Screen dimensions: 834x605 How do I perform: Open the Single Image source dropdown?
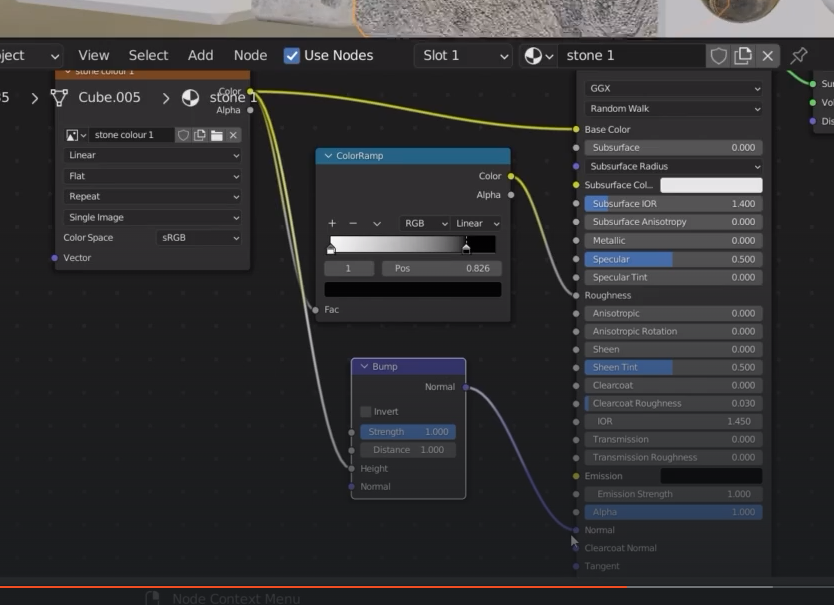[153, 217]
